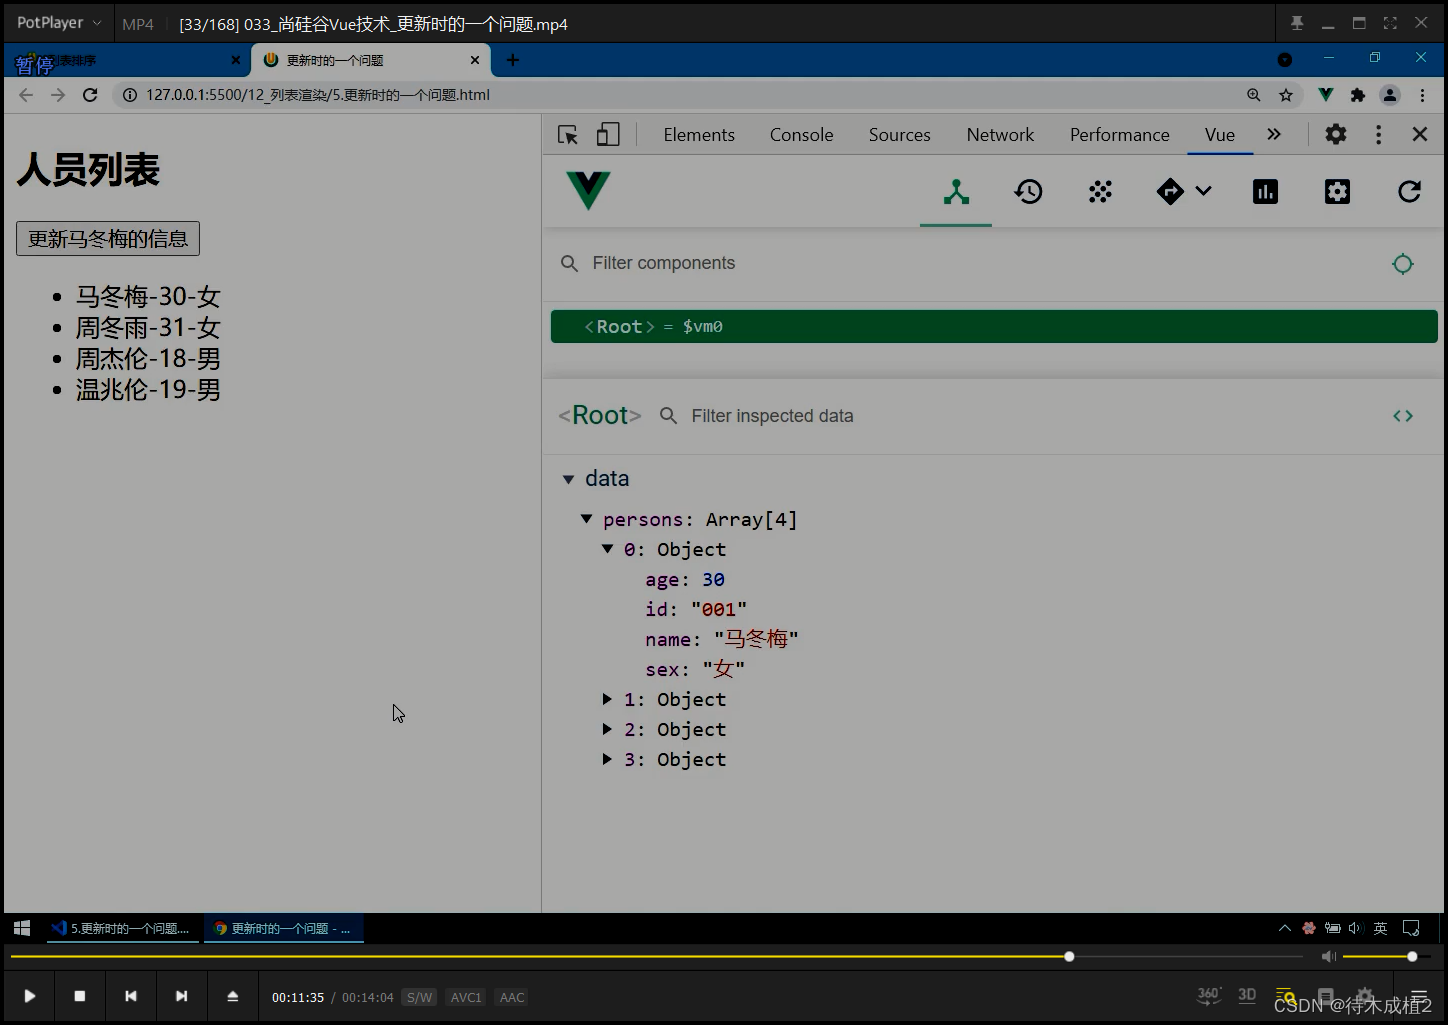Open DevTools three-dot more options menu

1378,134
